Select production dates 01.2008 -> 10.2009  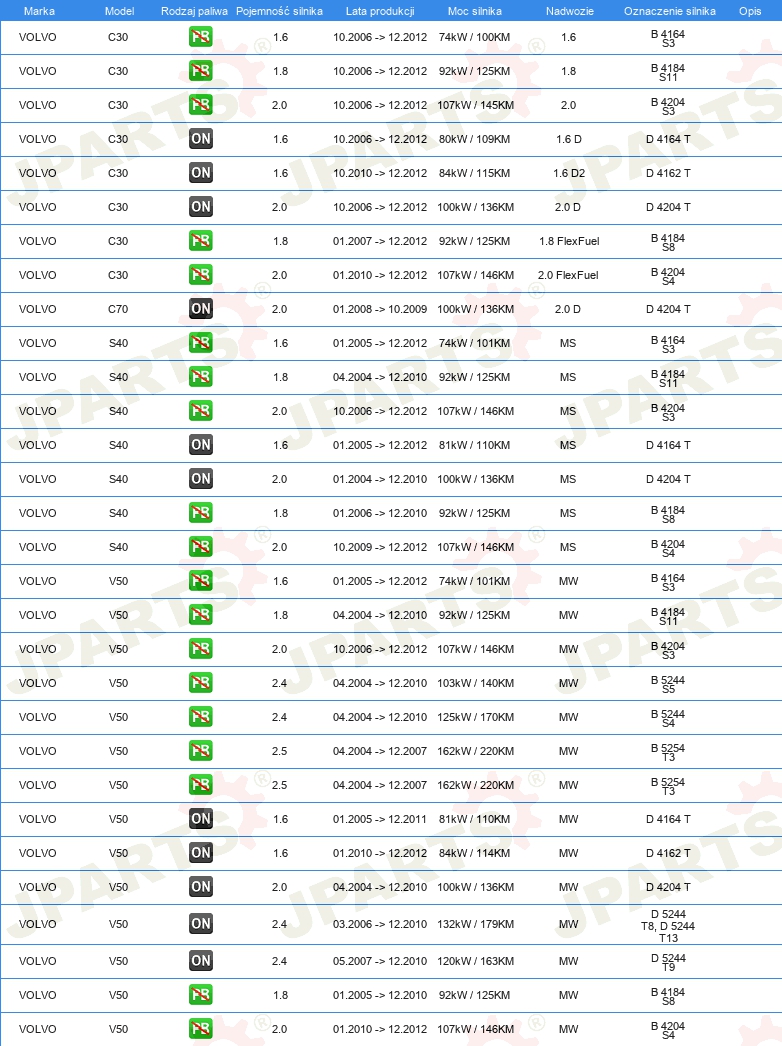coord(380,309)
